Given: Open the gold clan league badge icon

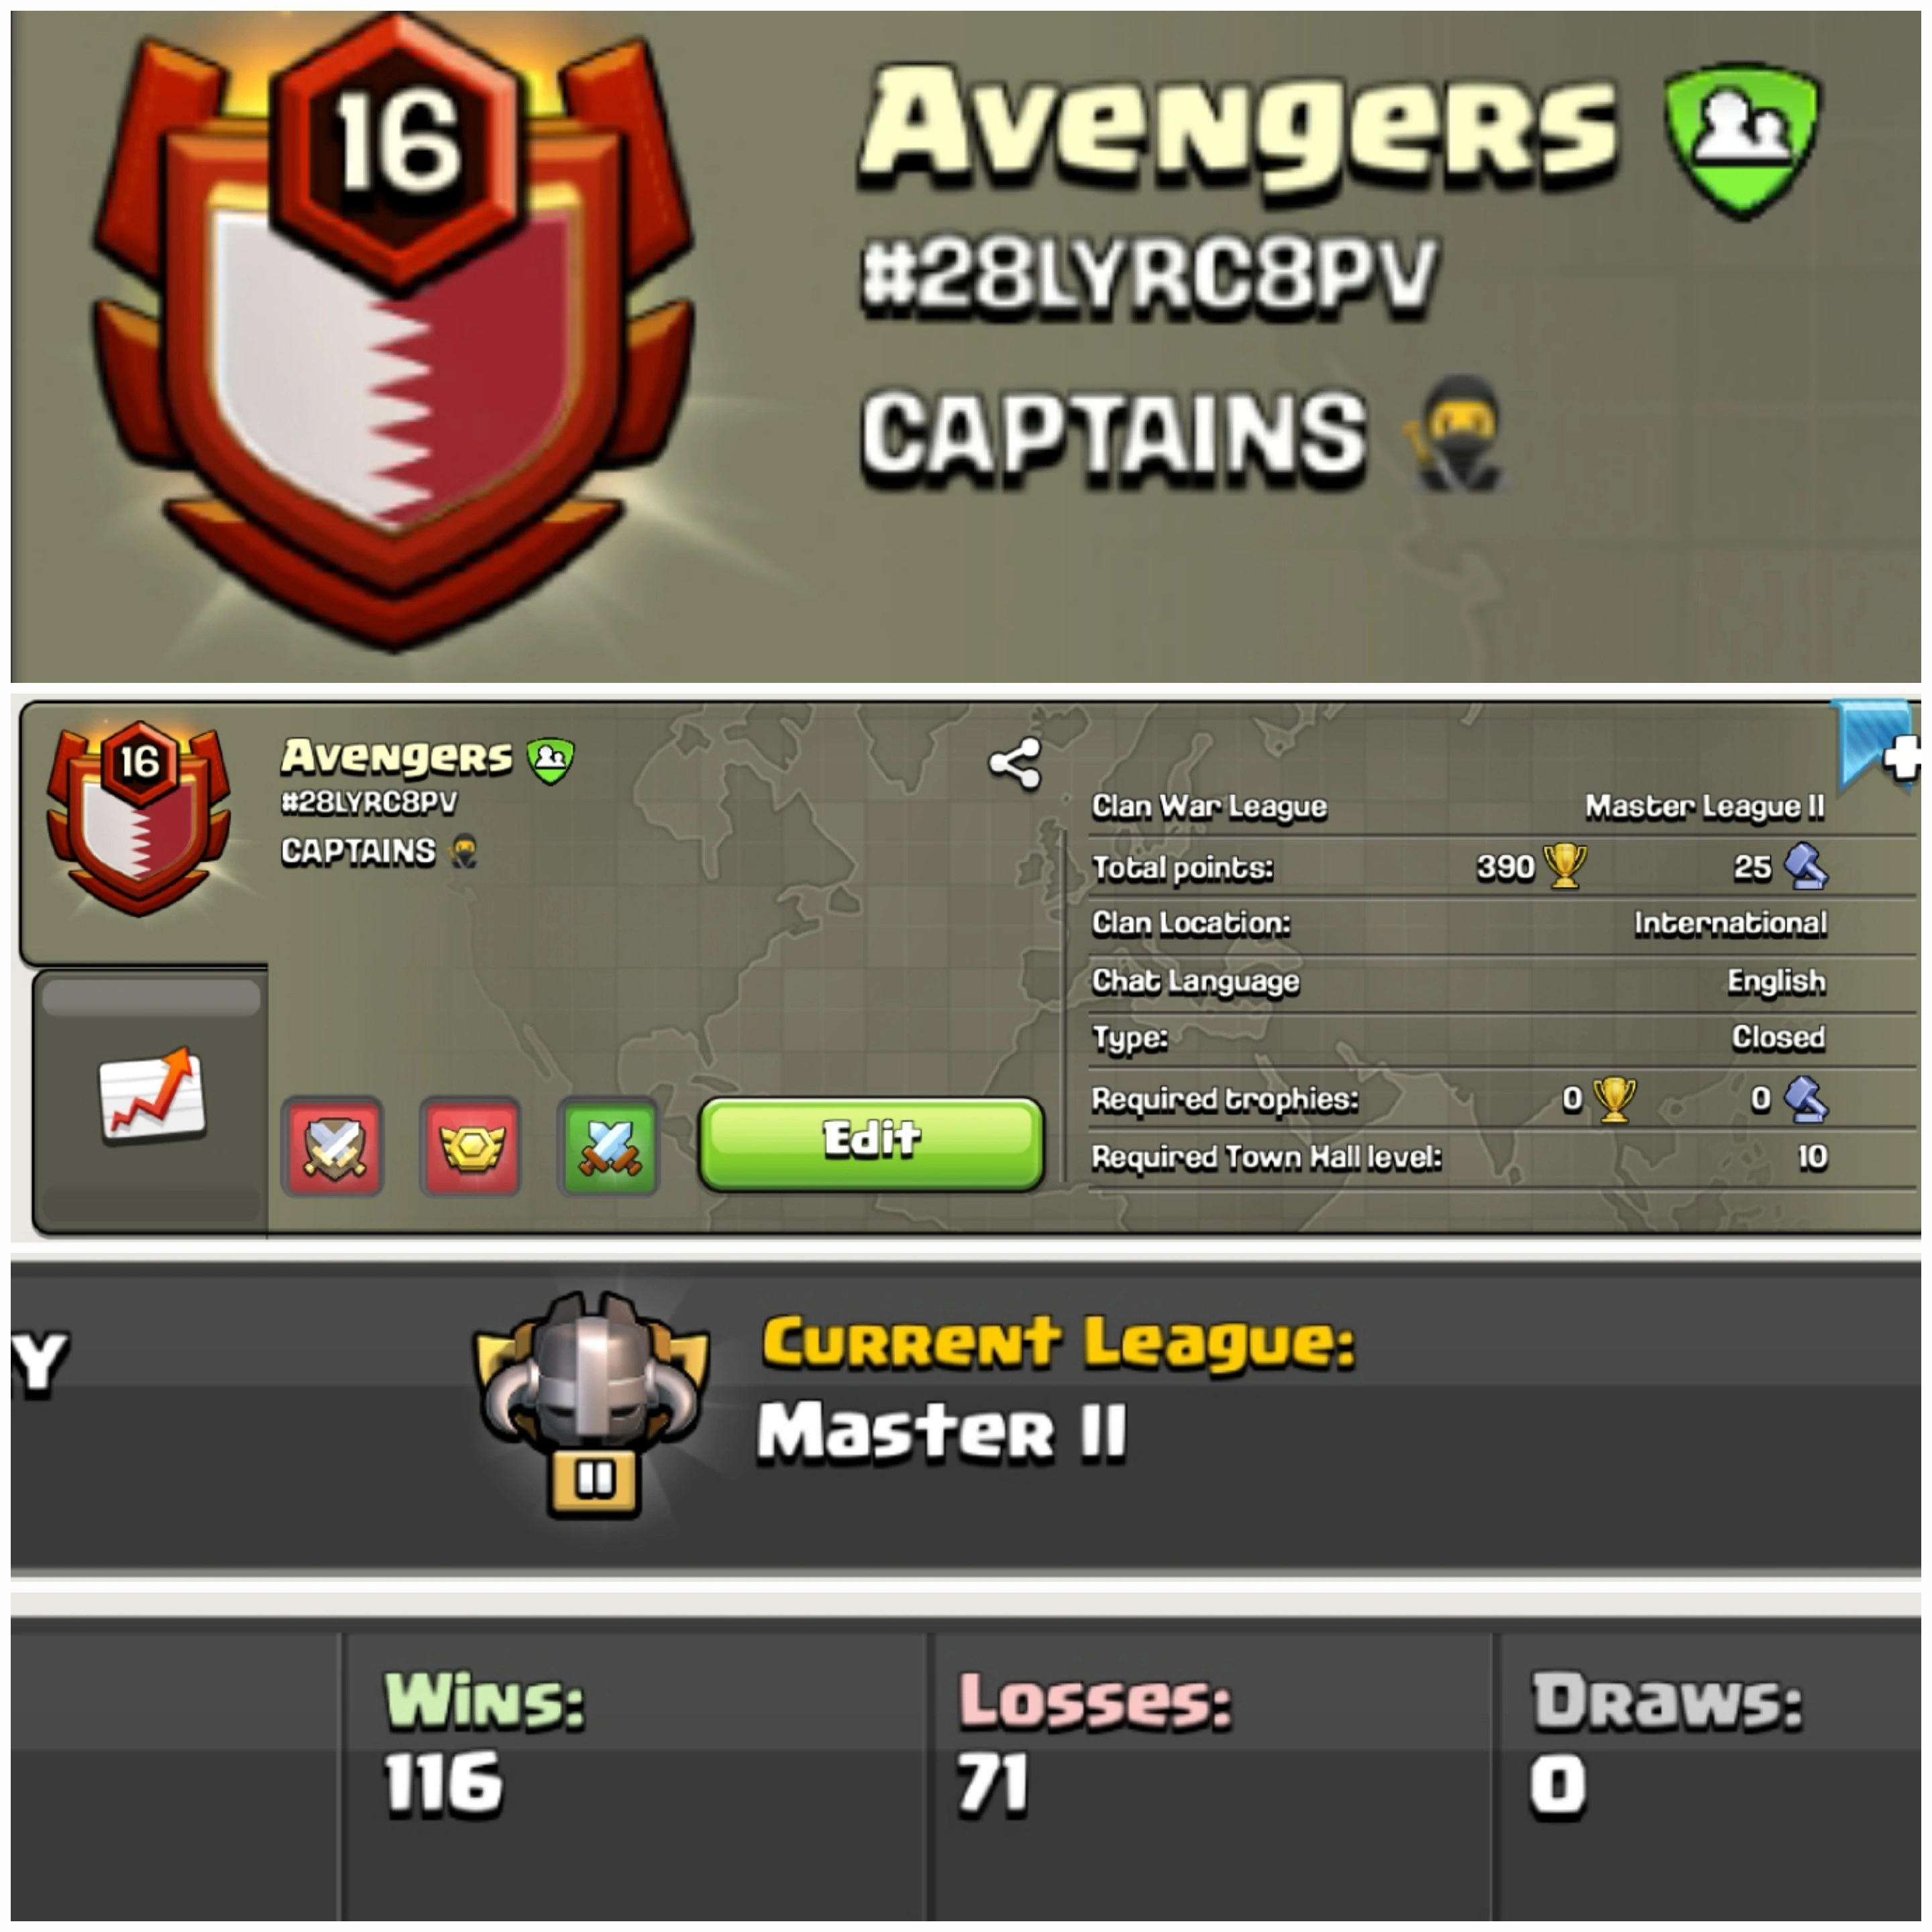Looking at the screenshot, I should (470, 1146).
